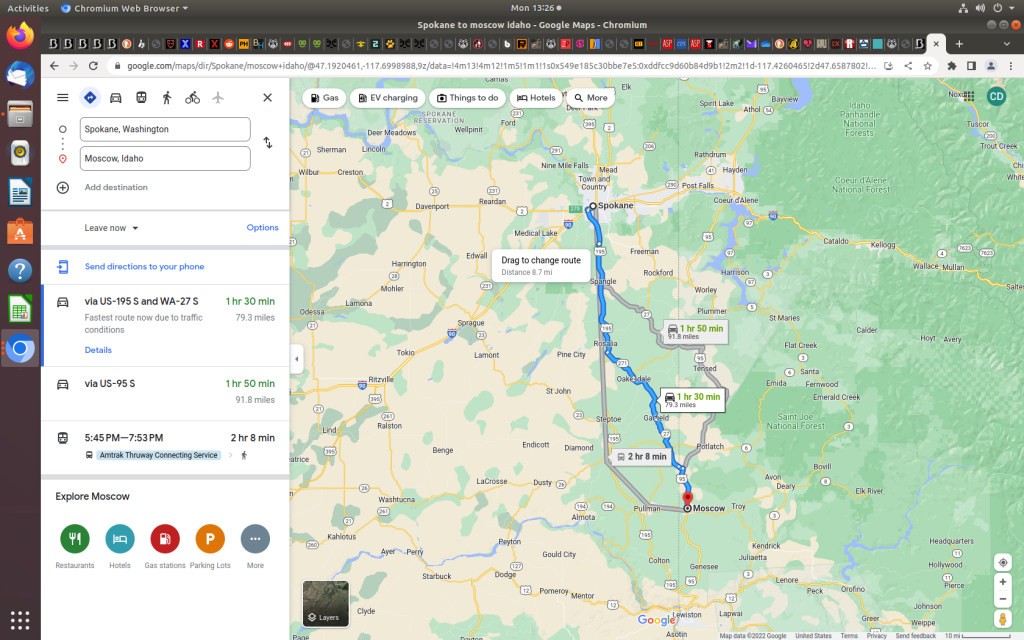Toggle the Layers map view thumbnail
The image size is (1024, 640).
pos(326,603)
